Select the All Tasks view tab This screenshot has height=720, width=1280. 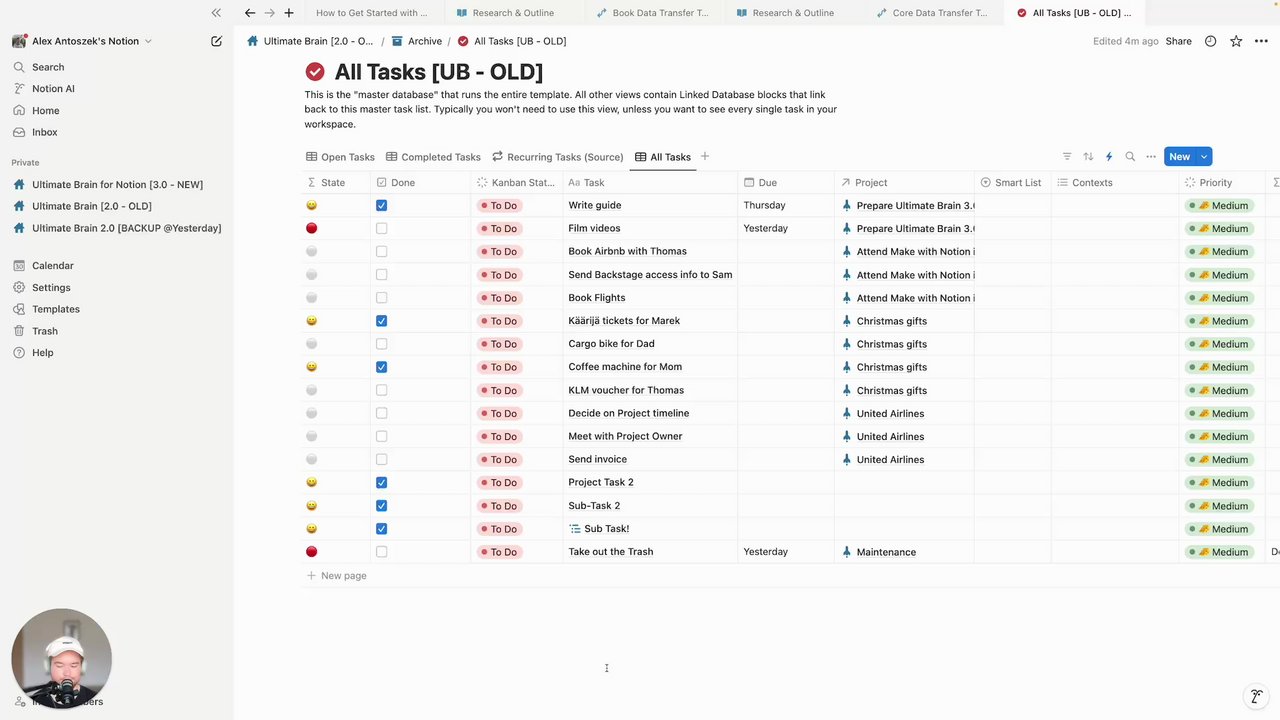tap(663, 157)
